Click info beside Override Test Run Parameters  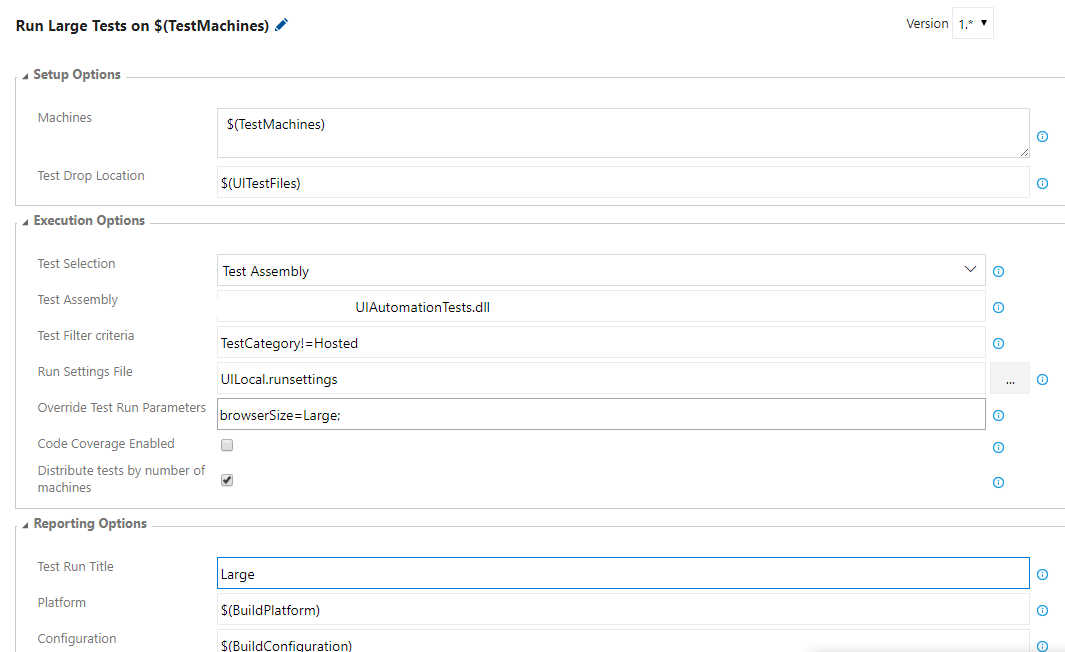point(998,414)
